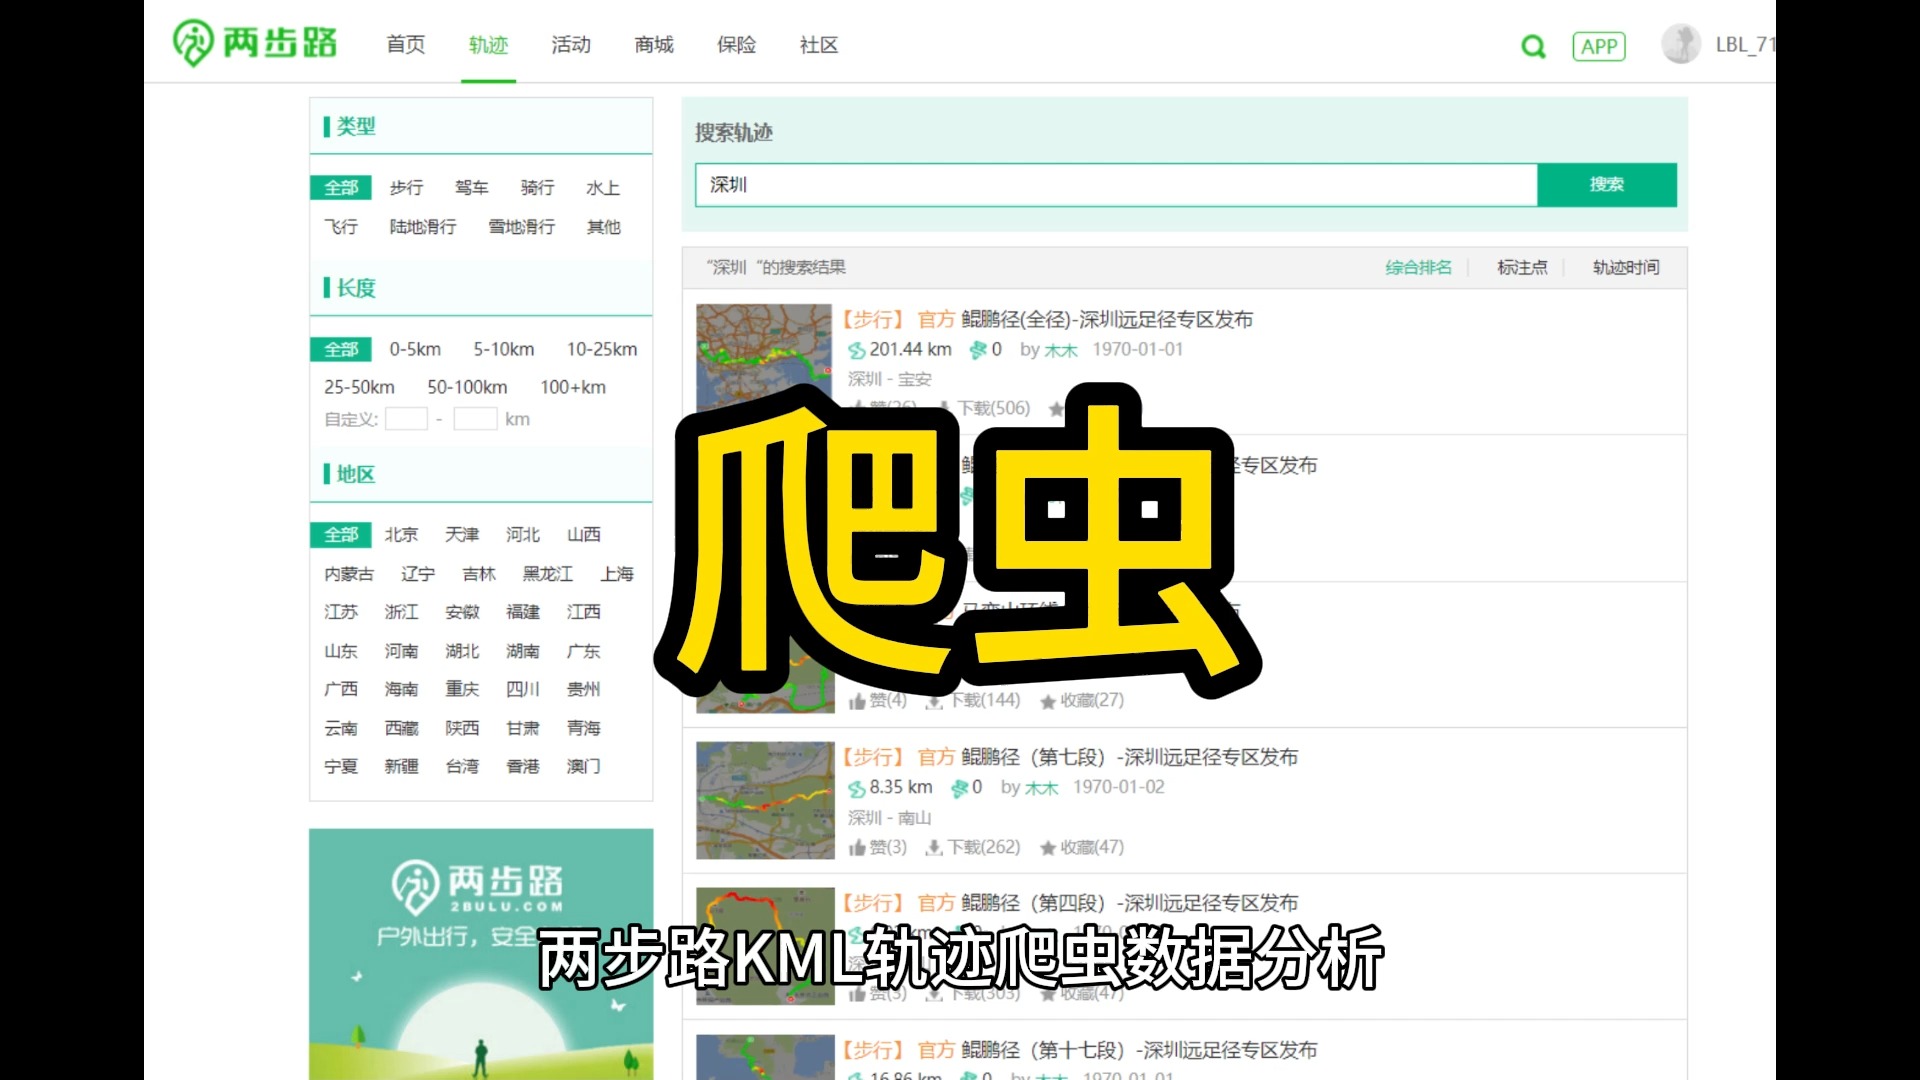Click the 赞 thumbs-up icon on 鲲鹏径(全径)
The width and height of the screenshot is (1920, 1080).
[858, 408]
